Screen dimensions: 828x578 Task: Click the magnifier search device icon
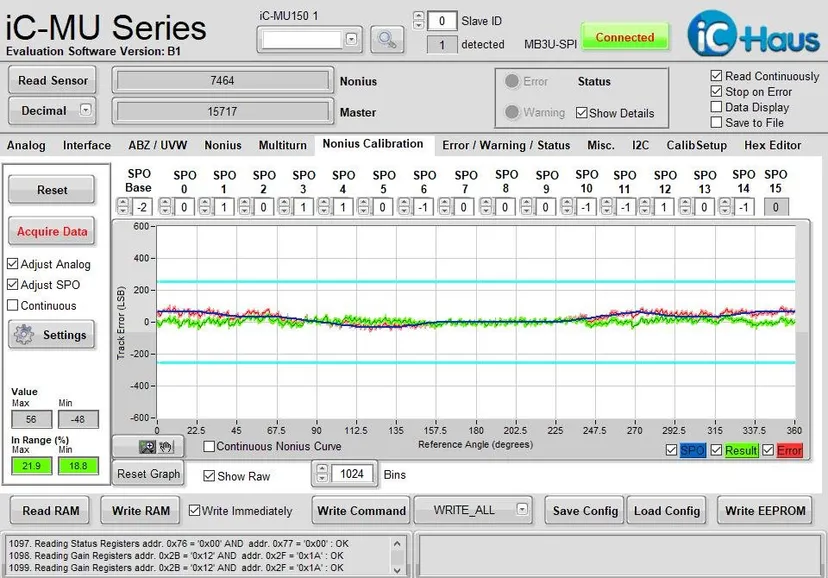coord(387,39)
